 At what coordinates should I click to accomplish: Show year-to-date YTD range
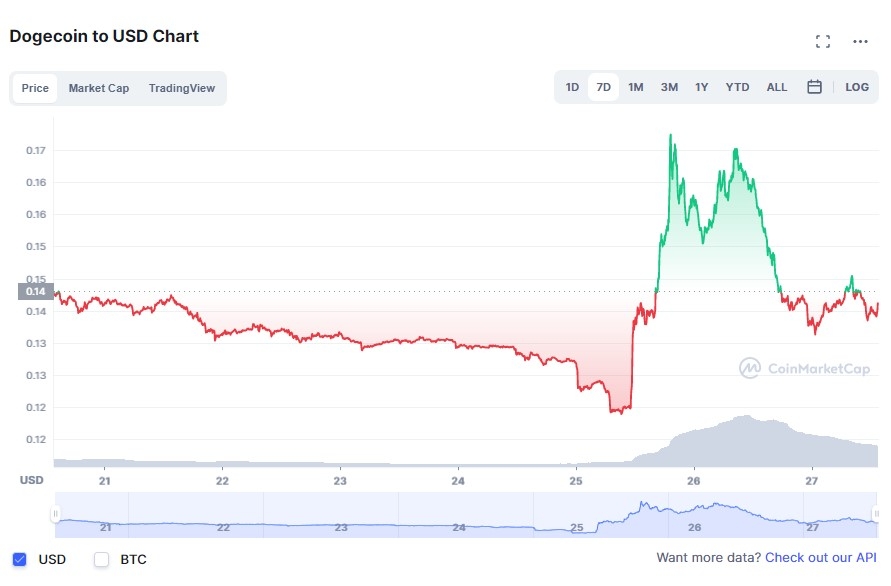pos(737,87)
